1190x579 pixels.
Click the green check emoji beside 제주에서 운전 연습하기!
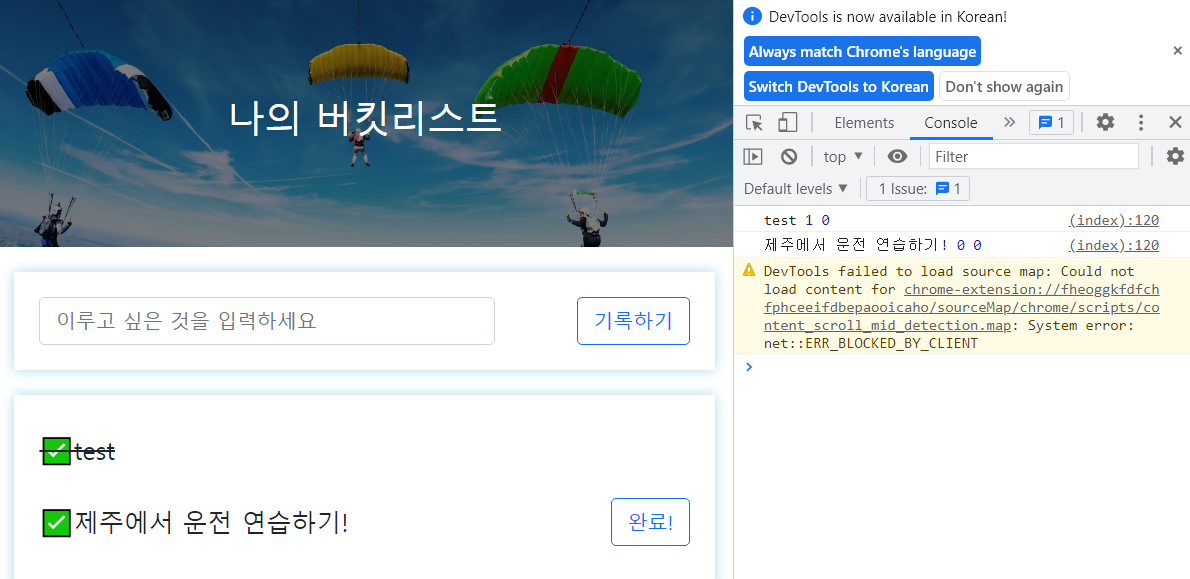[x=56, y=522]
